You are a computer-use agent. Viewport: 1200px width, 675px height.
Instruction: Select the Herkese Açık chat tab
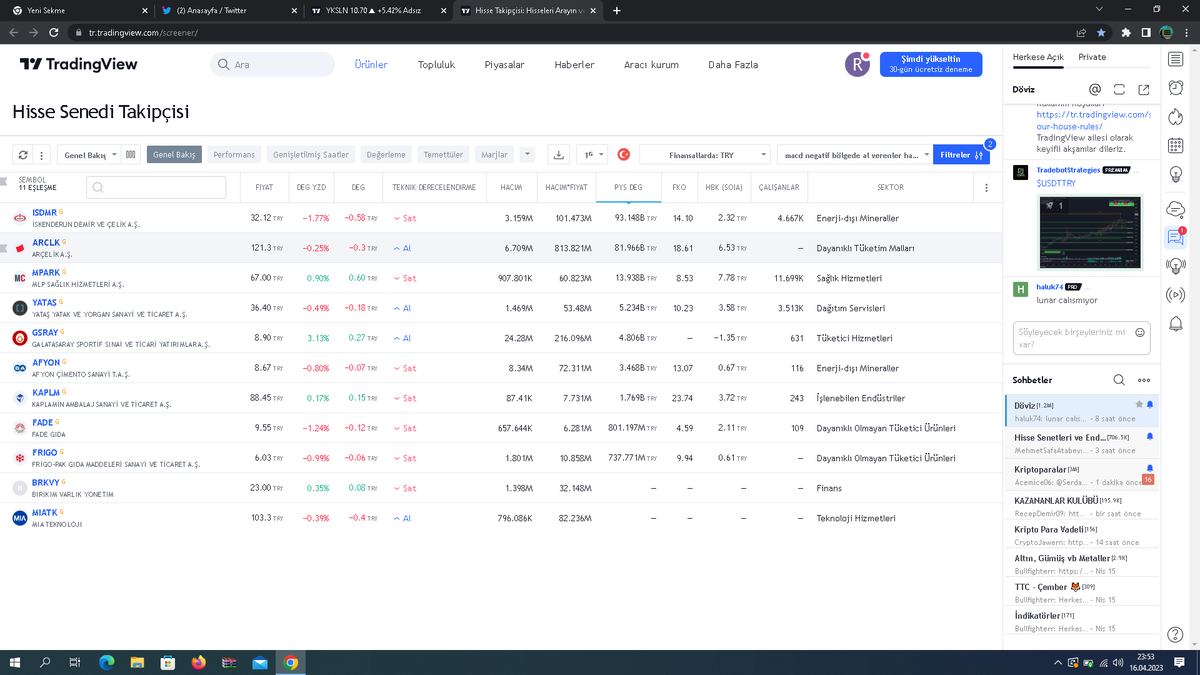pyautogui.click(x=1038, y=57)
